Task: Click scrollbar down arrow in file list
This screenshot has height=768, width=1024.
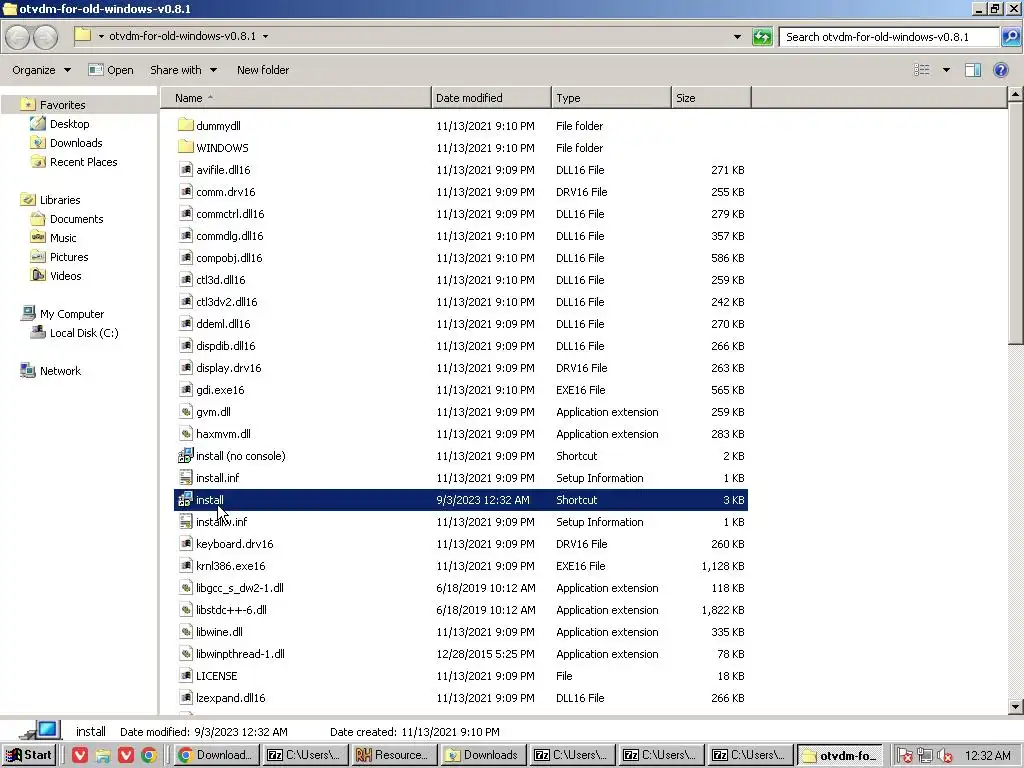Action: (x=1015, y=706)
